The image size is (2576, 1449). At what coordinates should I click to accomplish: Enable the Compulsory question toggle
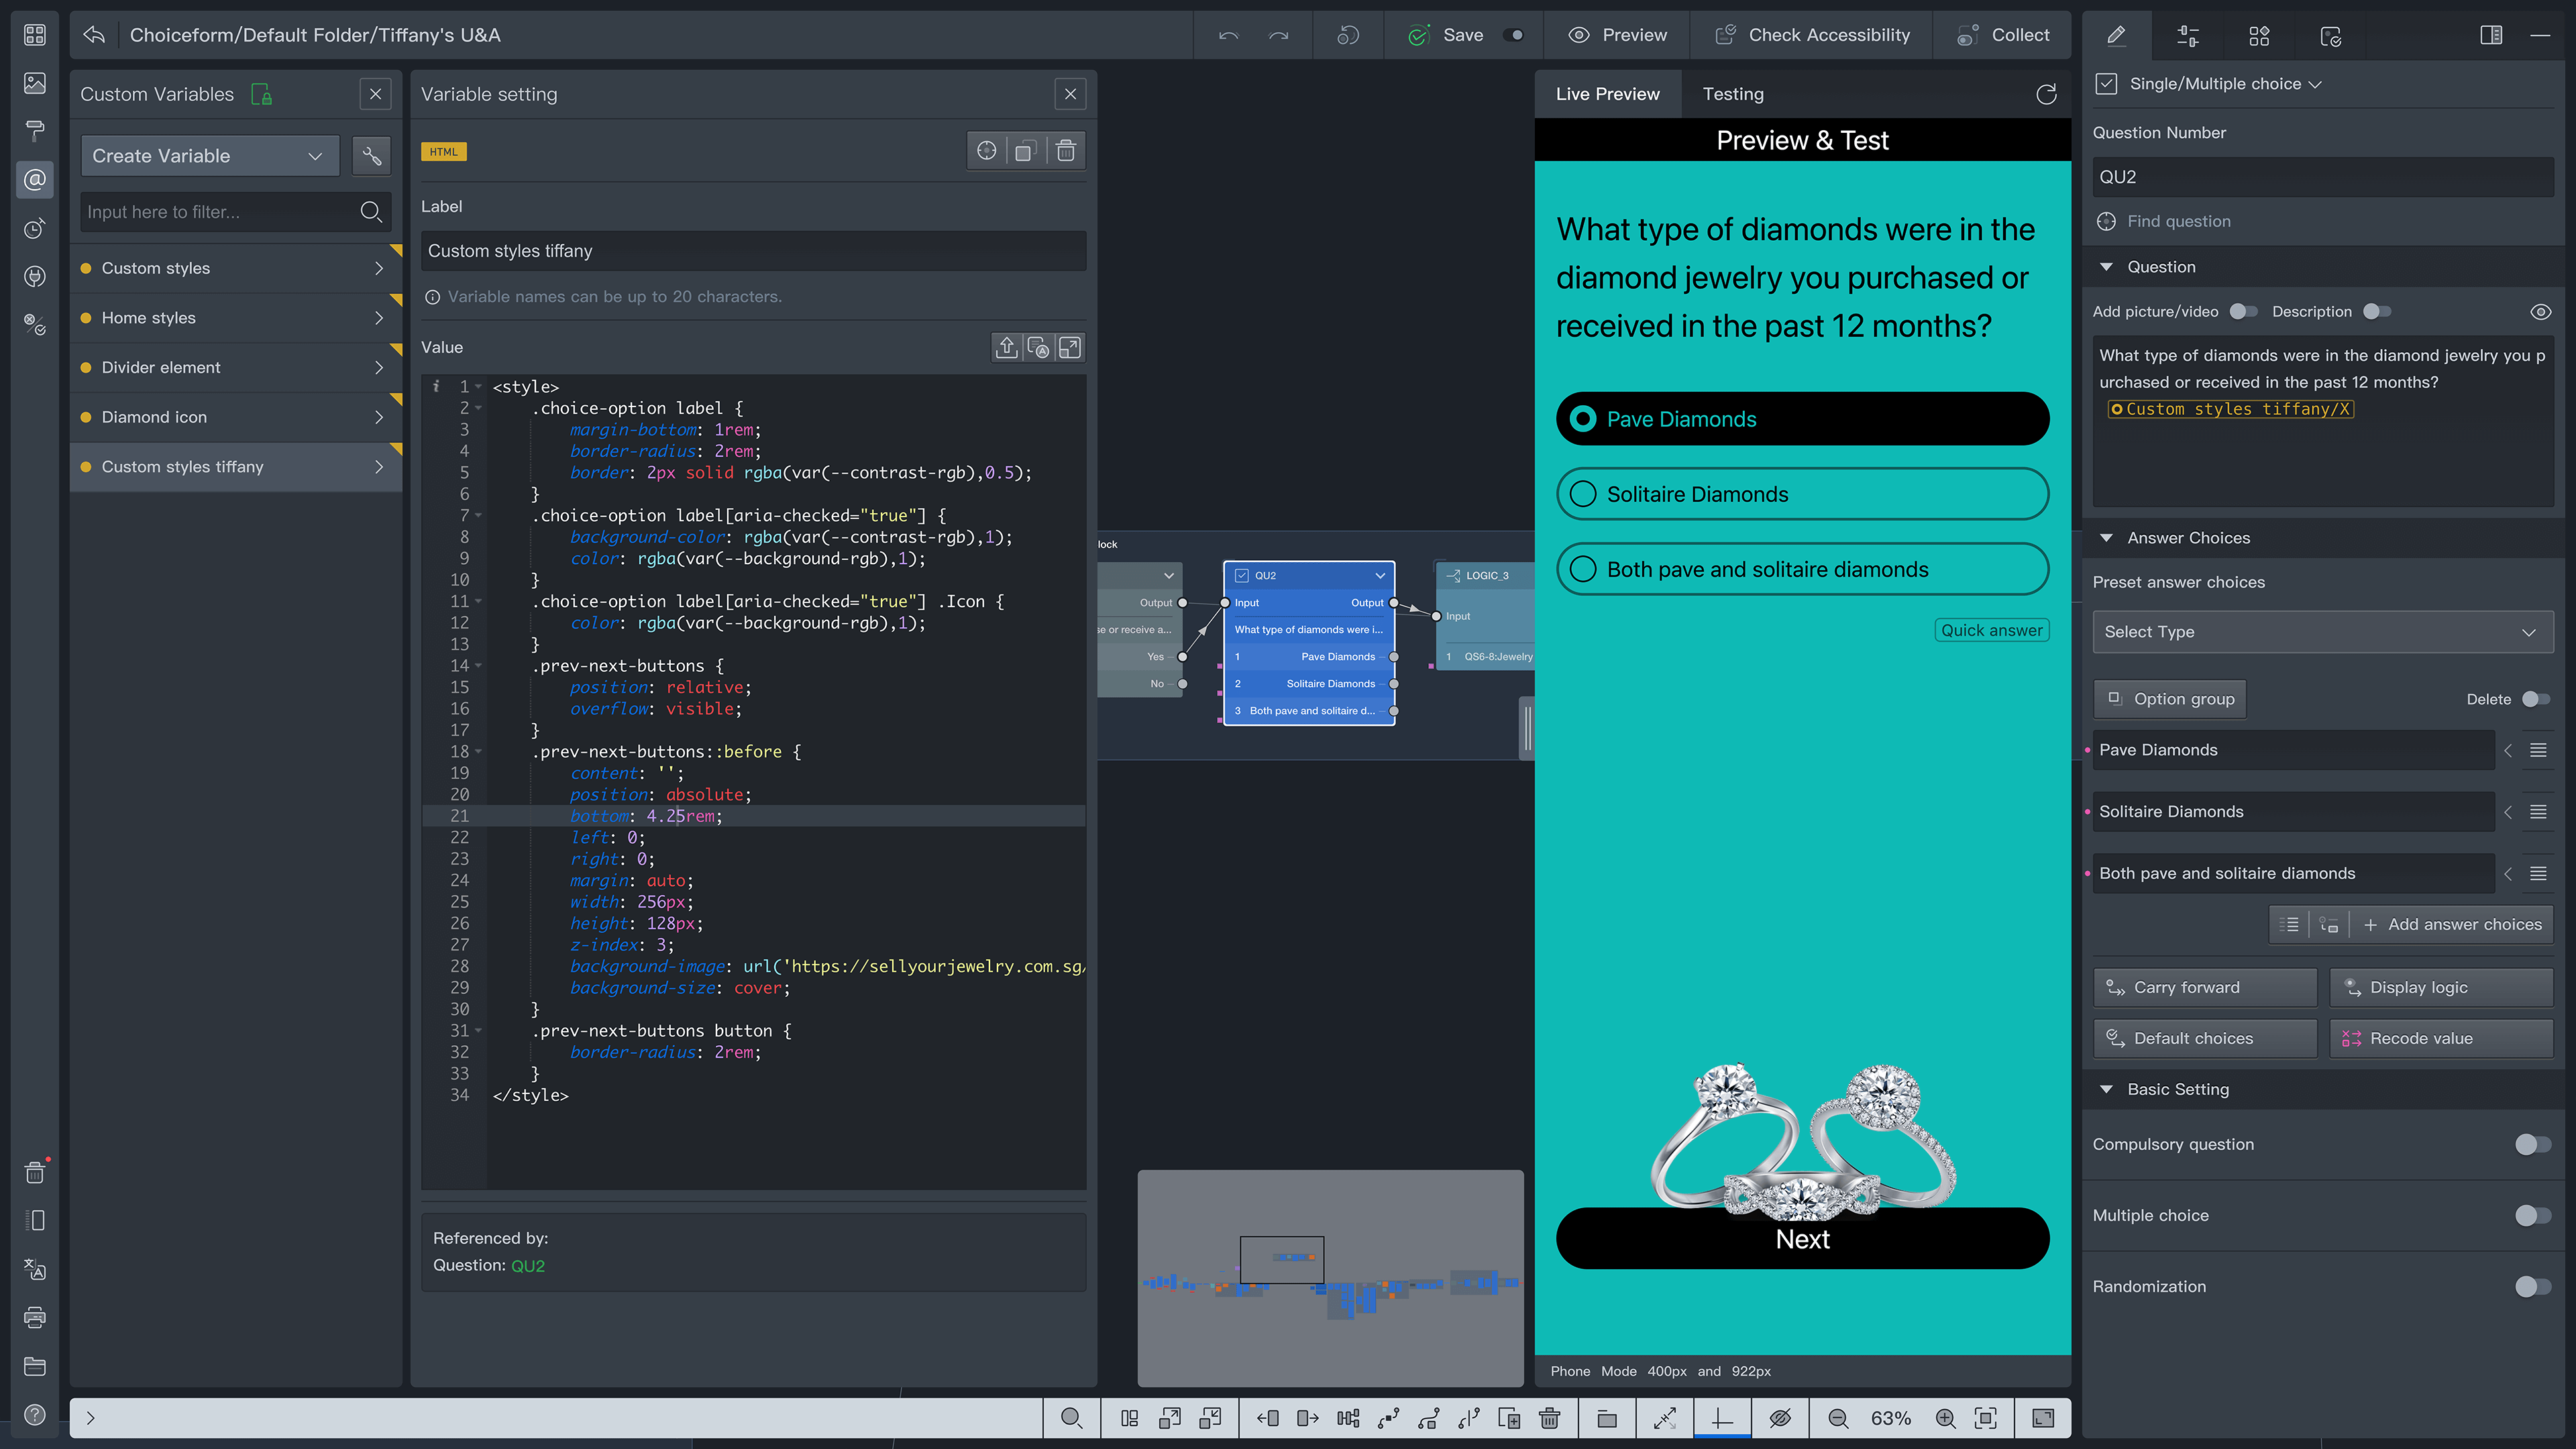pos(2532,1144)
